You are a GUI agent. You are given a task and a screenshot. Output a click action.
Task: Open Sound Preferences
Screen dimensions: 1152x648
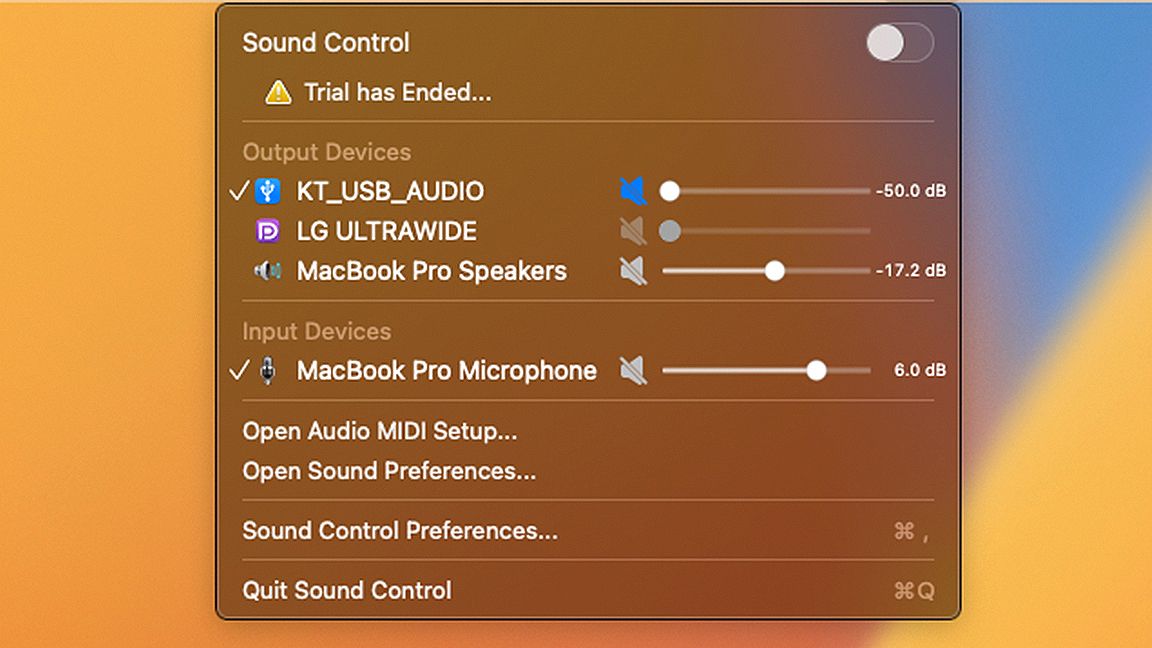[x=389, y=471]
